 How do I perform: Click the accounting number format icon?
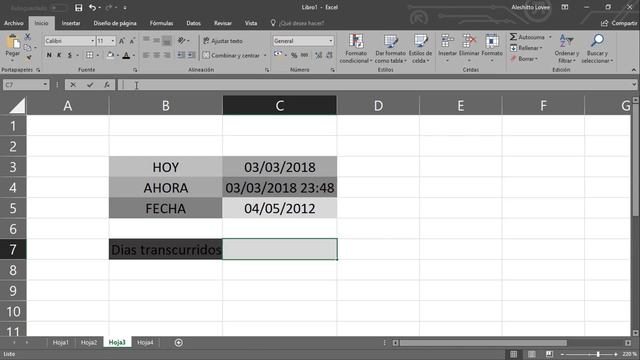tap(278, 55)
